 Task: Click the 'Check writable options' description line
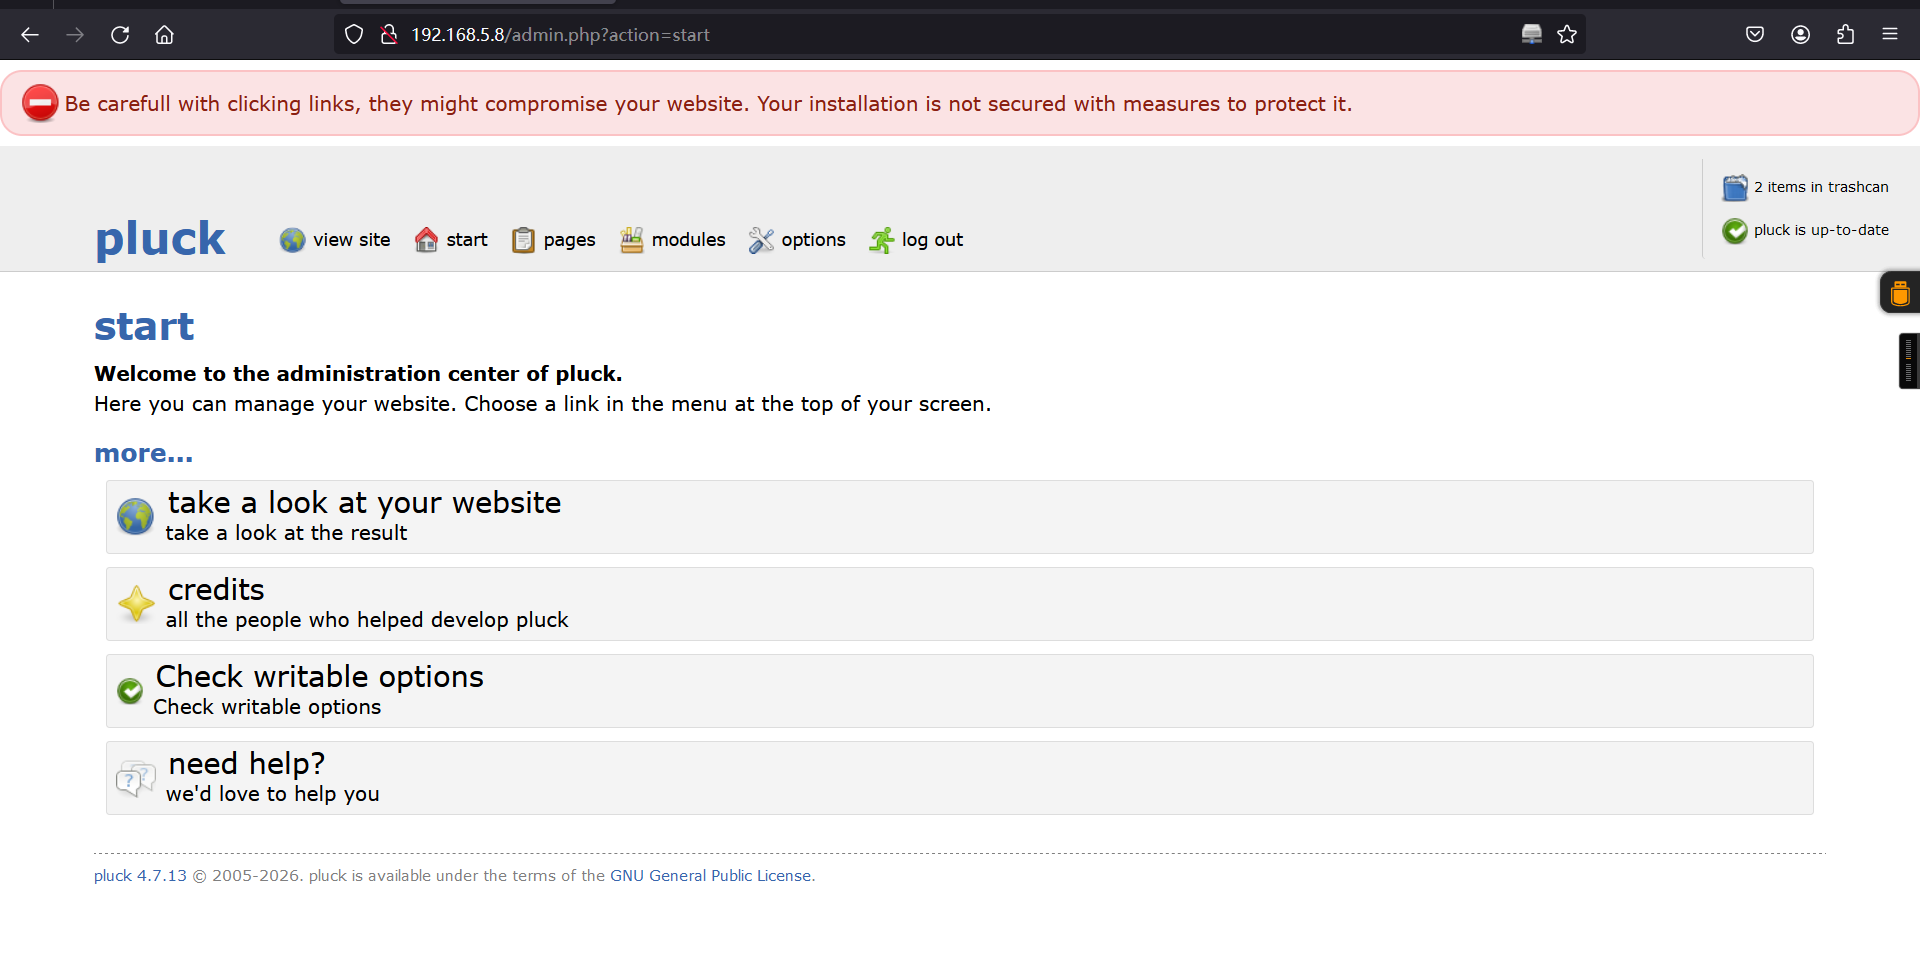[267, 707]
